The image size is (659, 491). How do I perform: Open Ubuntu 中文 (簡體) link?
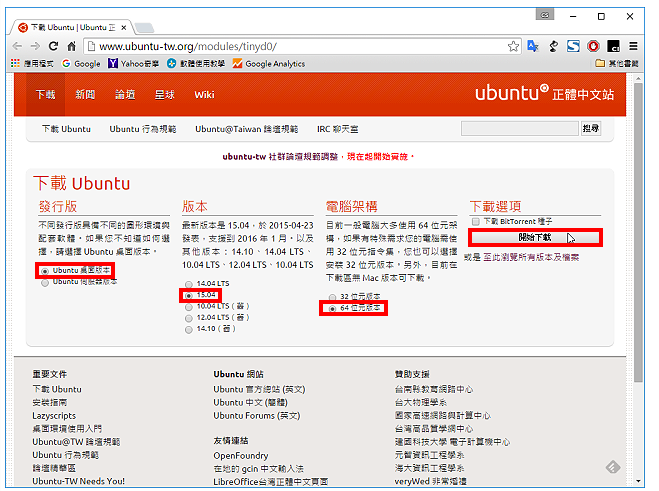click(x=250, y=402)
